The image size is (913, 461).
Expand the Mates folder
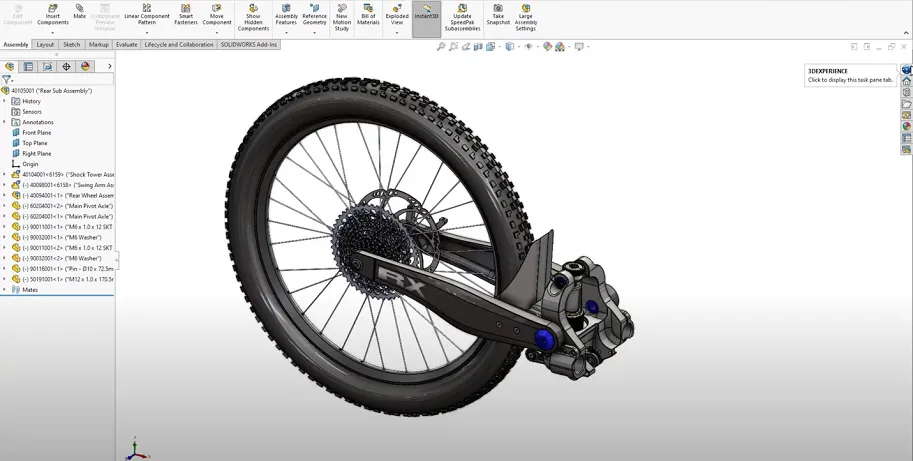(x=5, y=290)
